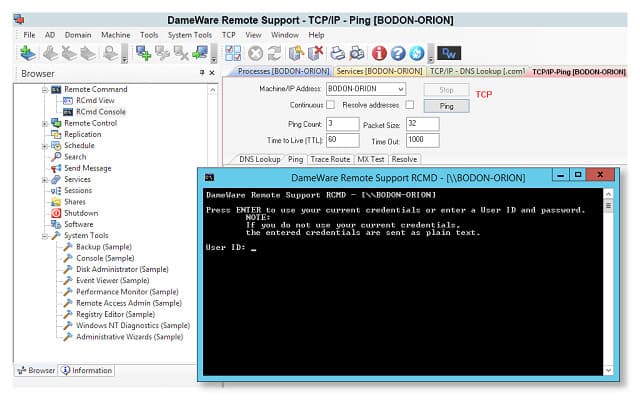Click RCMD console scrollbar down arrow

tap(608, 370)
